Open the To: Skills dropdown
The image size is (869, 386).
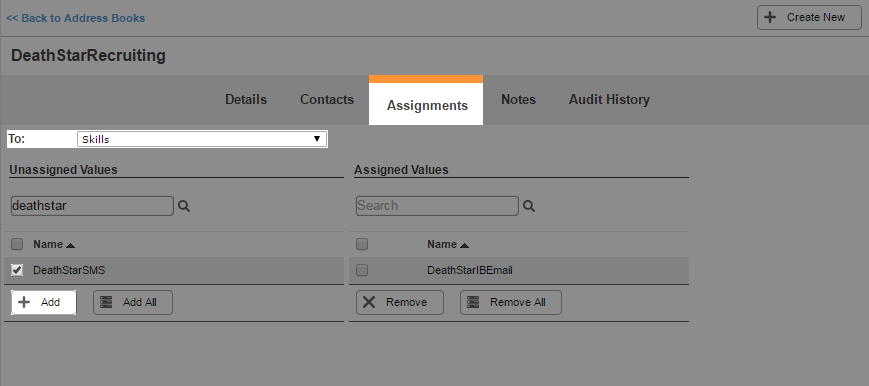[x=202, y=139]
